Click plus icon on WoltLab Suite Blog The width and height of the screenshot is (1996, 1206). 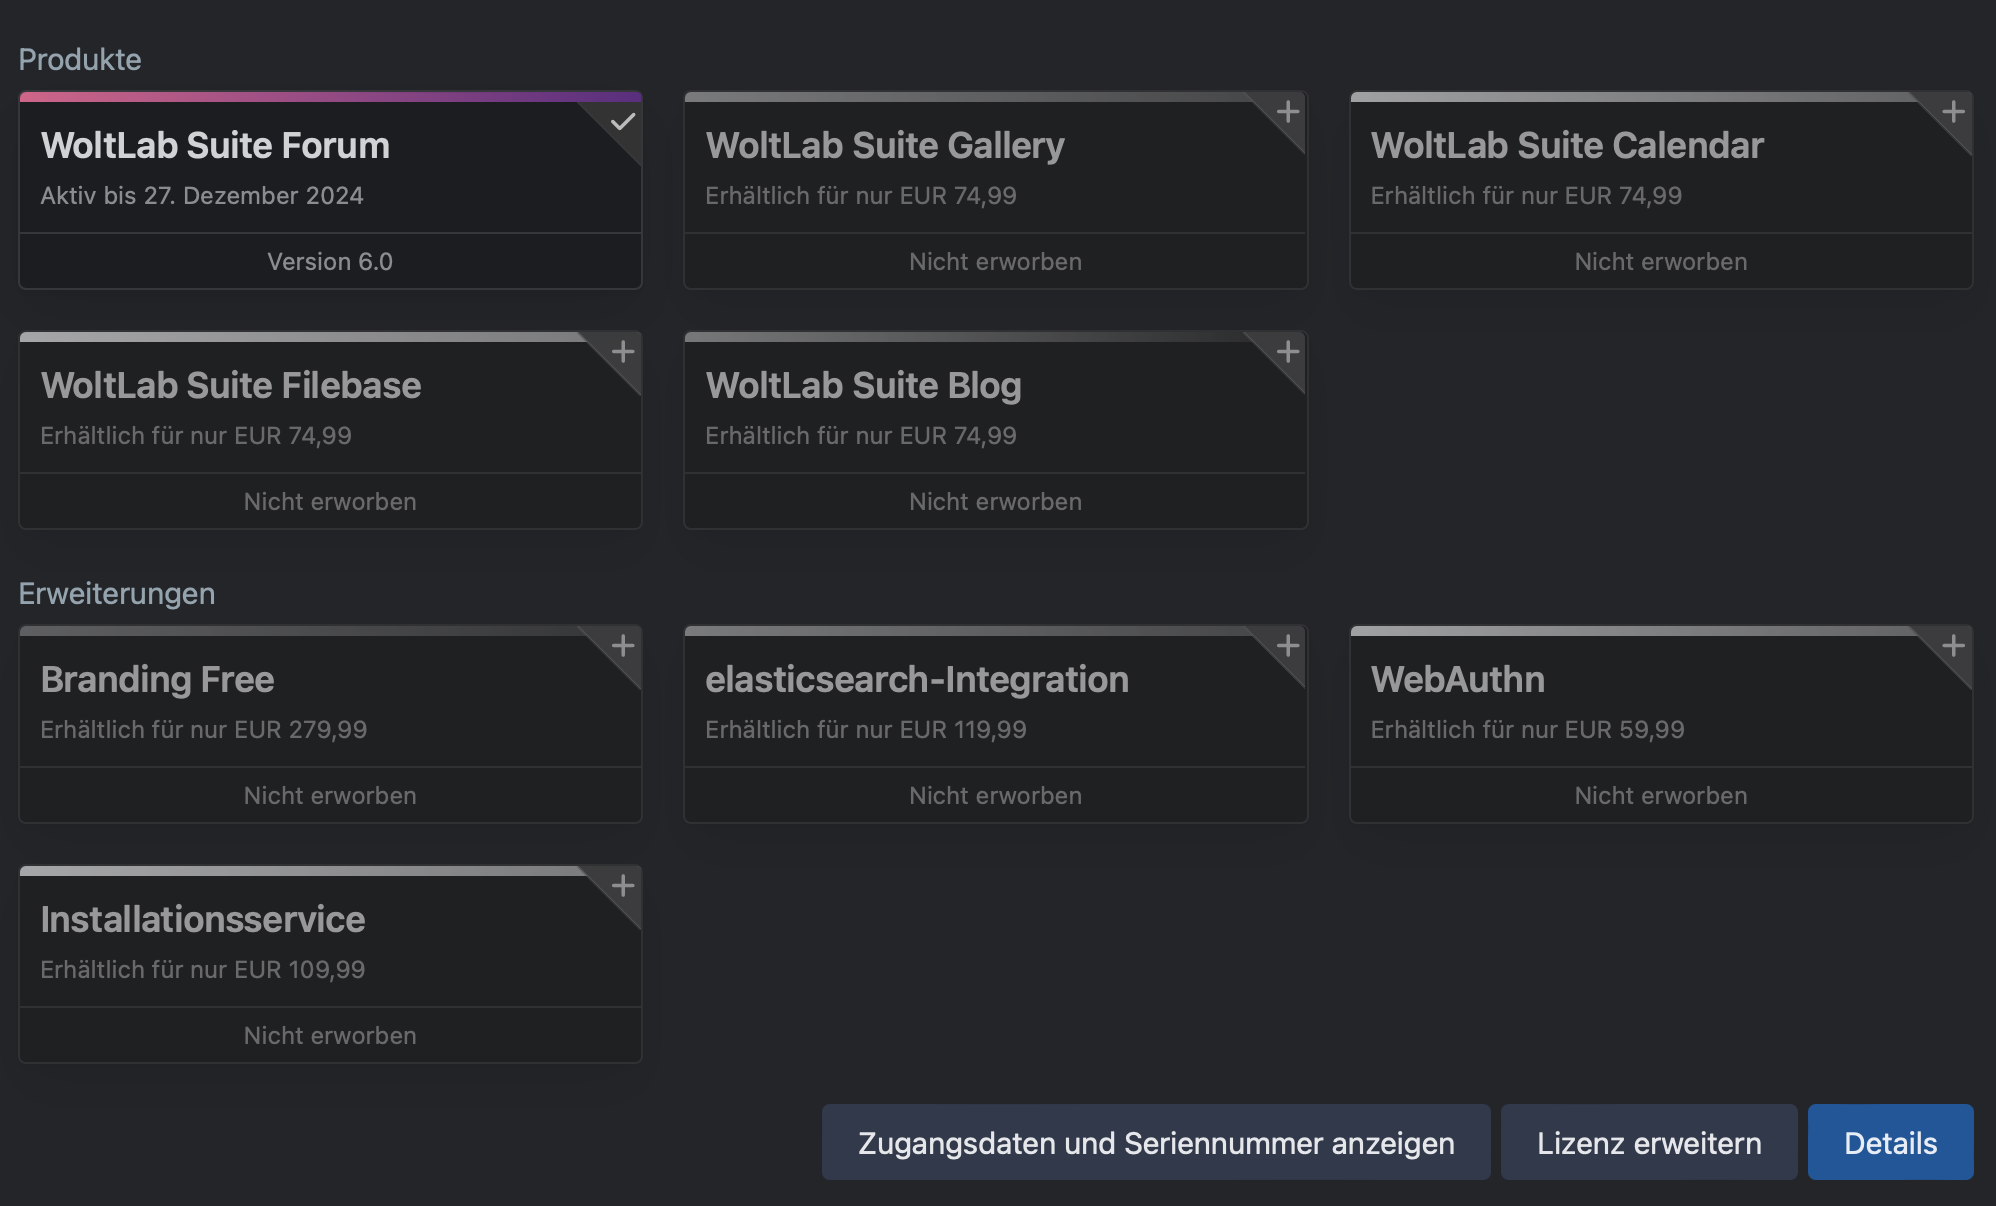point(1288,352)
